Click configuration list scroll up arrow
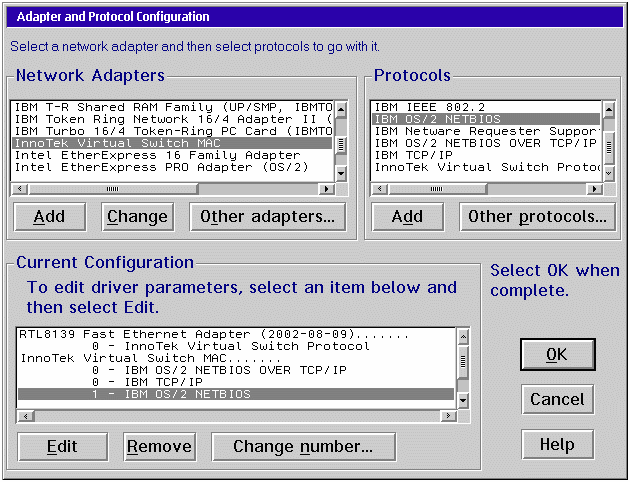The height and width of the screenshot is (482, 630). pyautogui.click(x=463, y=336)
